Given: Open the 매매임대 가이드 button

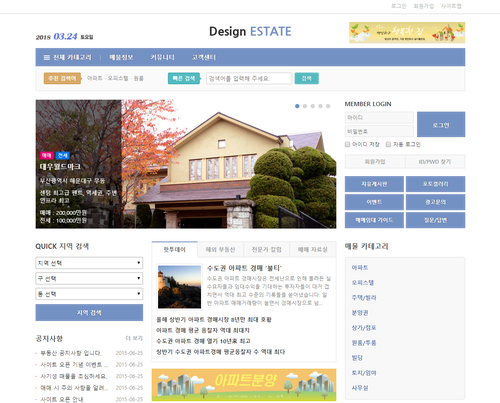Looking at the screenshot, I should pyautogui.click(x=374, y=220).
